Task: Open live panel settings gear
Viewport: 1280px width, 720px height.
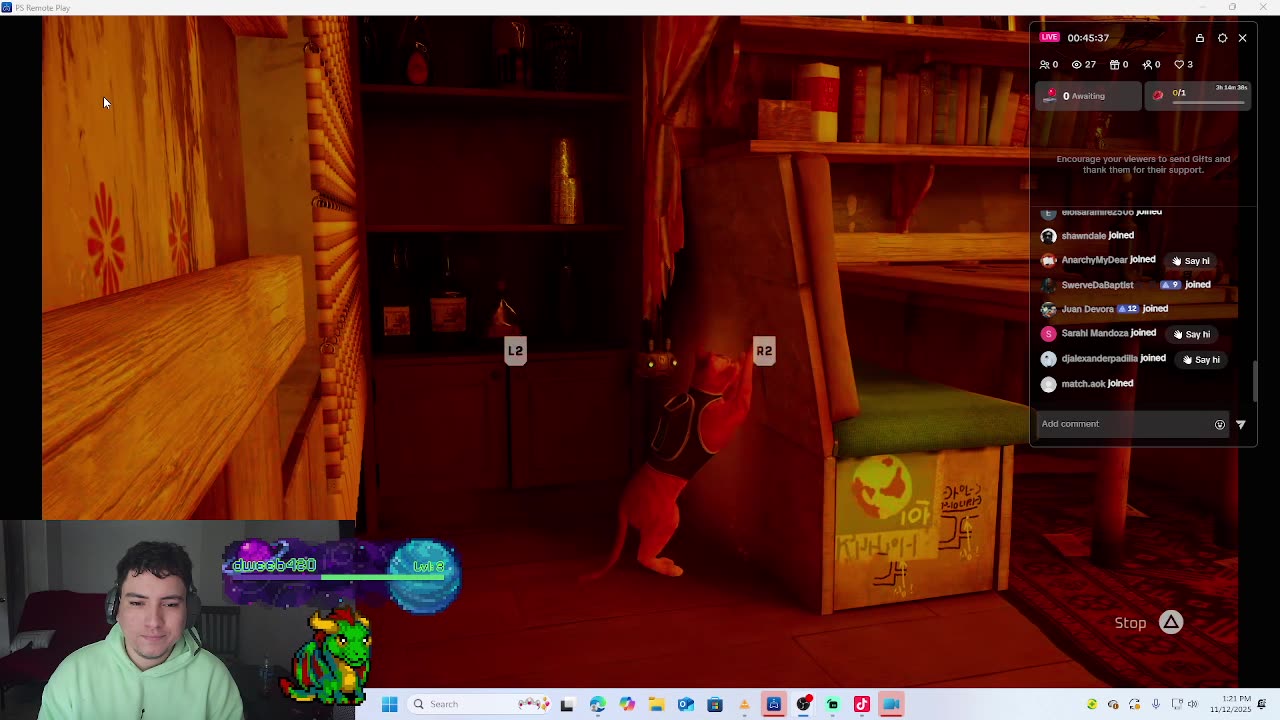Action: coord(1222,38)
